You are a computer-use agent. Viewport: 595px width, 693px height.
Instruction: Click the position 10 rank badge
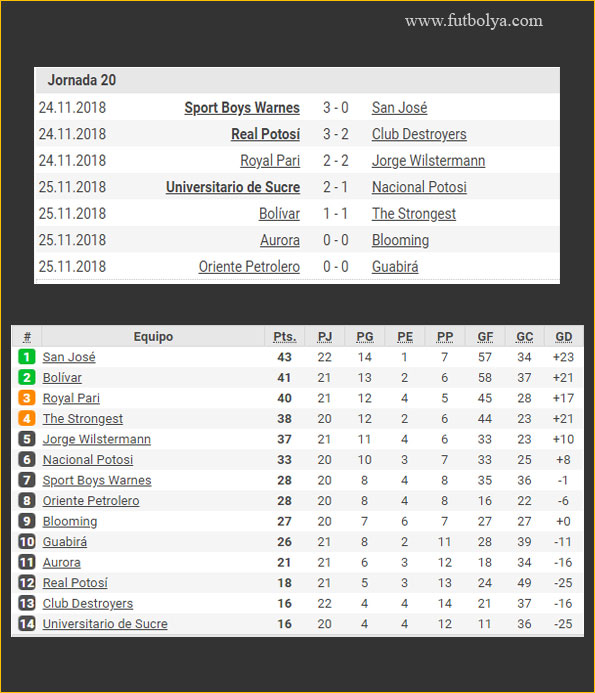pyautogui.click(x=27, y=541)
